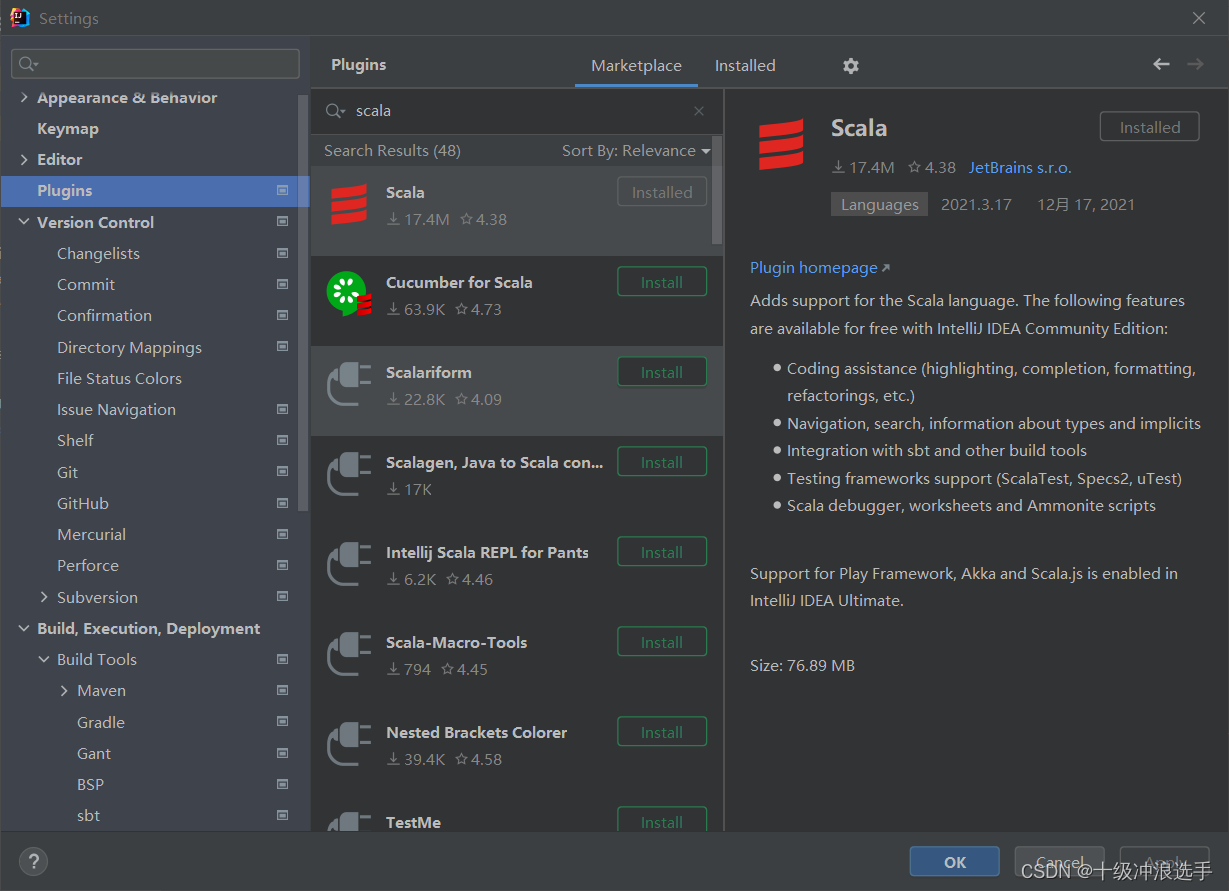Click the plugin results list scrollbar
This screenshot has width=1229, height=891.
pos(716,190)
